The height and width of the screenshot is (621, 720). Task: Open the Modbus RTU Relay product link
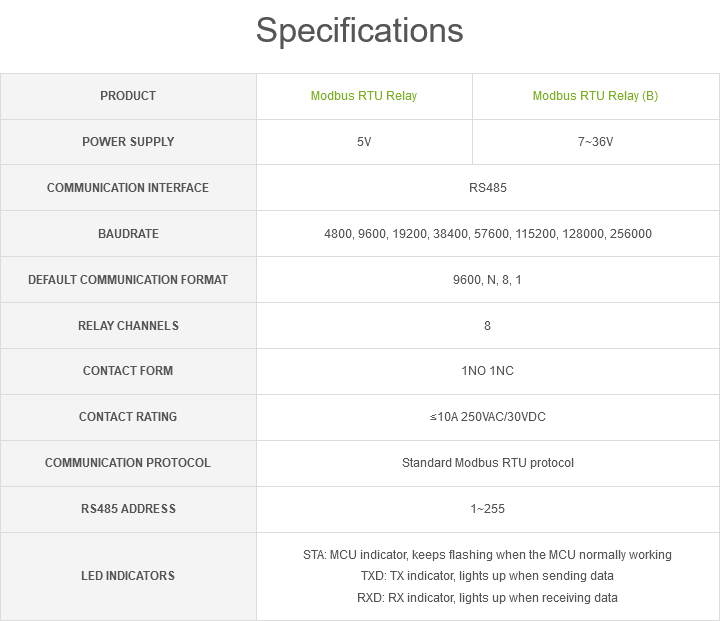[x=364, y=96]
